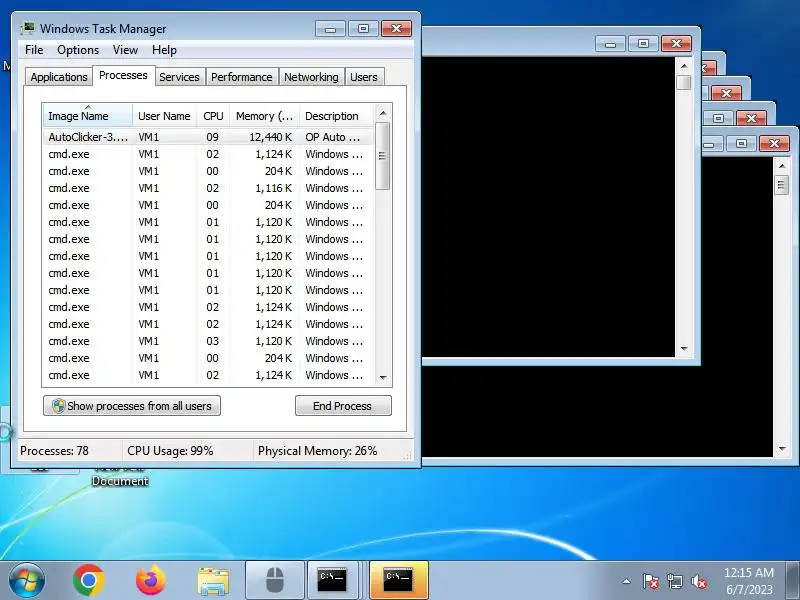Open Windows Explorer folder icon in taskbar

[213, 581]
